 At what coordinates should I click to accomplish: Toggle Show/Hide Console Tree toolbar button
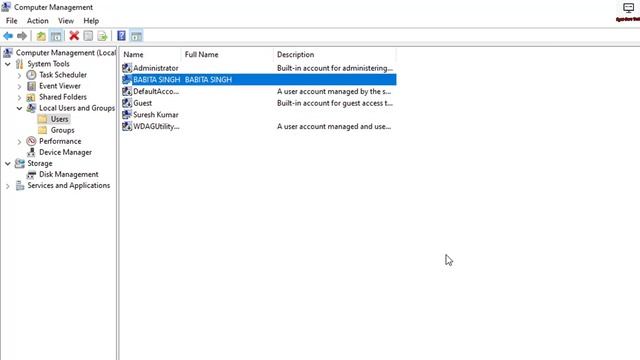pos(56,36)
